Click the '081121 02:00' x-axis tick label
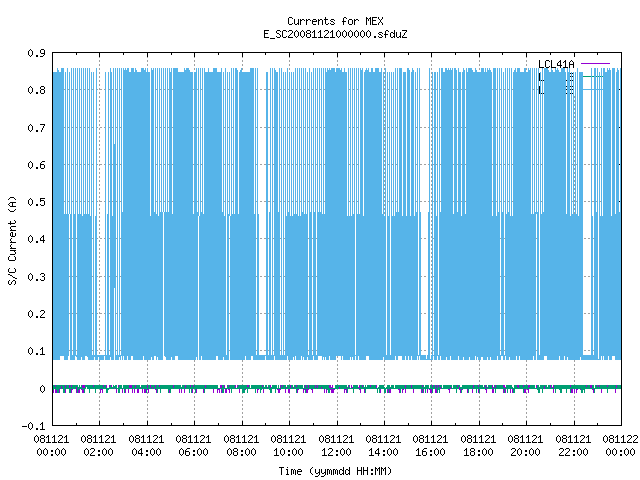Screen dimensions: 640x480 coord(98,446)
